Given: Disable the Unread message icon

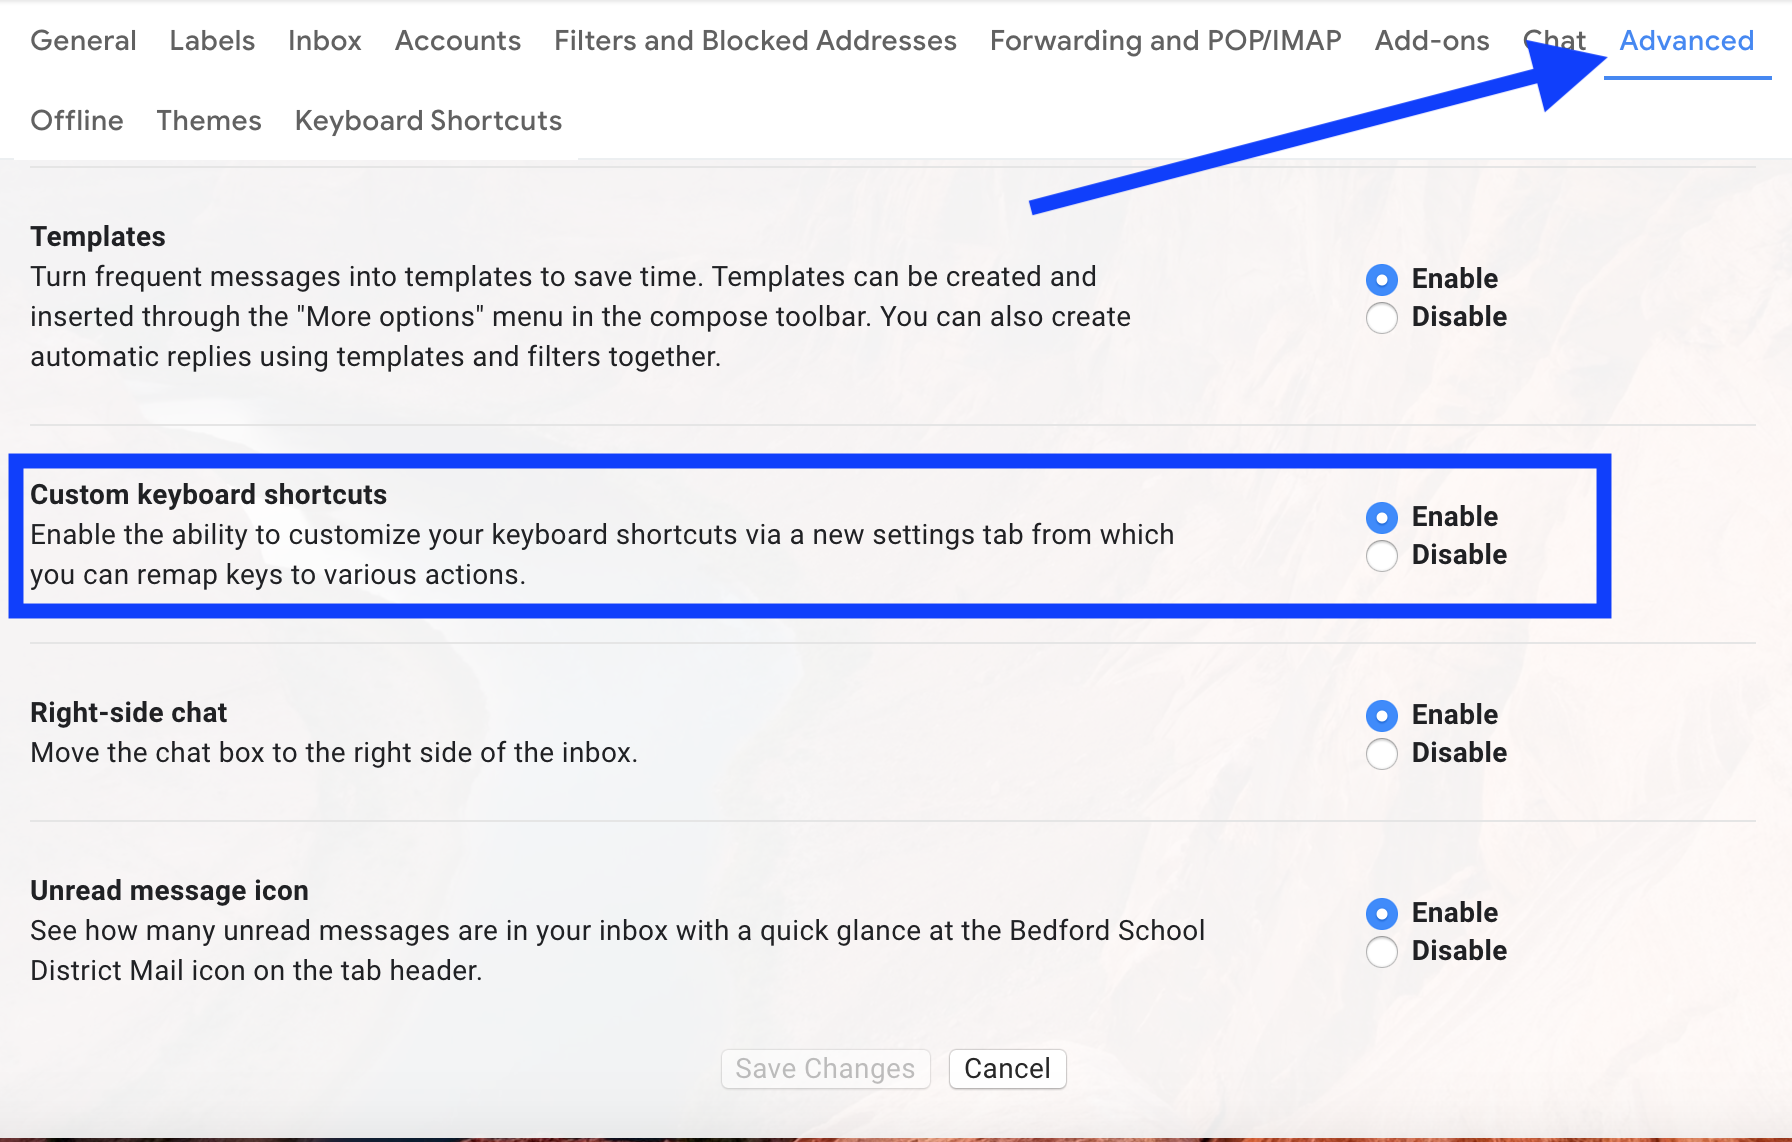Looking at the screenshot, I should click(x=1382, y=952).
